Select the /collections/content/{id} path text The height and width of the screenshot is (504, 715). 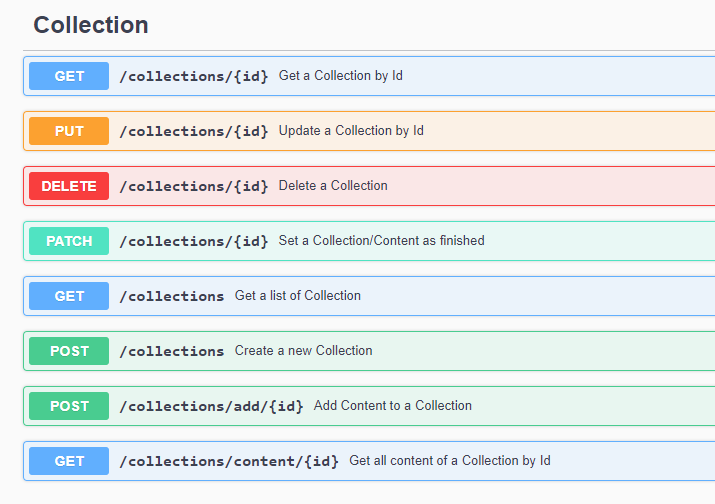pos(229,461)
